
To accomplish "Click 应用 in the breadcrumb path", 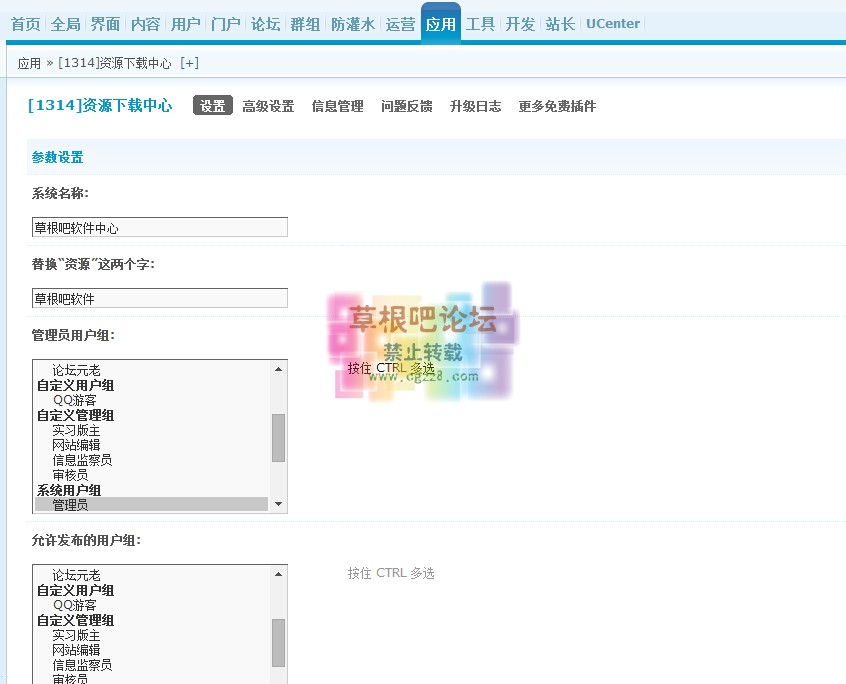I will [29, 63].
